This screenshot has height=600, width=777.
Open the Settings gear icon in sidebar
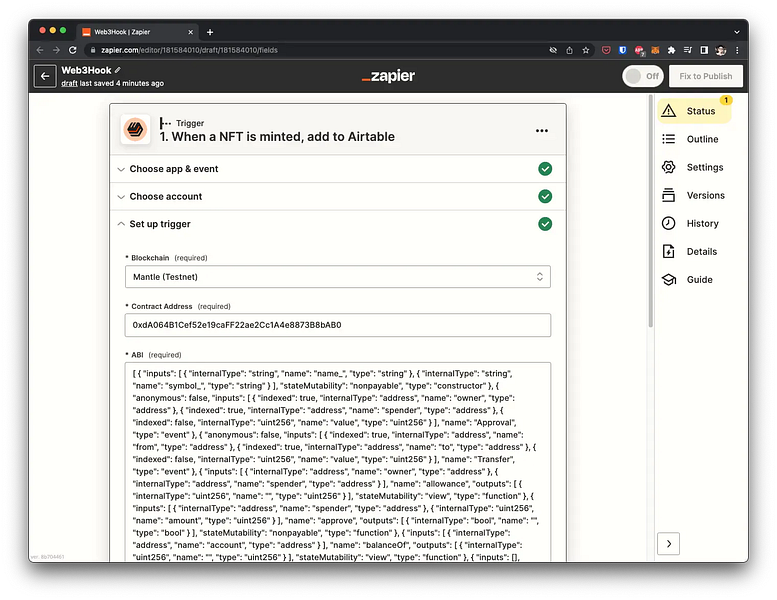[x=668, y=167]
